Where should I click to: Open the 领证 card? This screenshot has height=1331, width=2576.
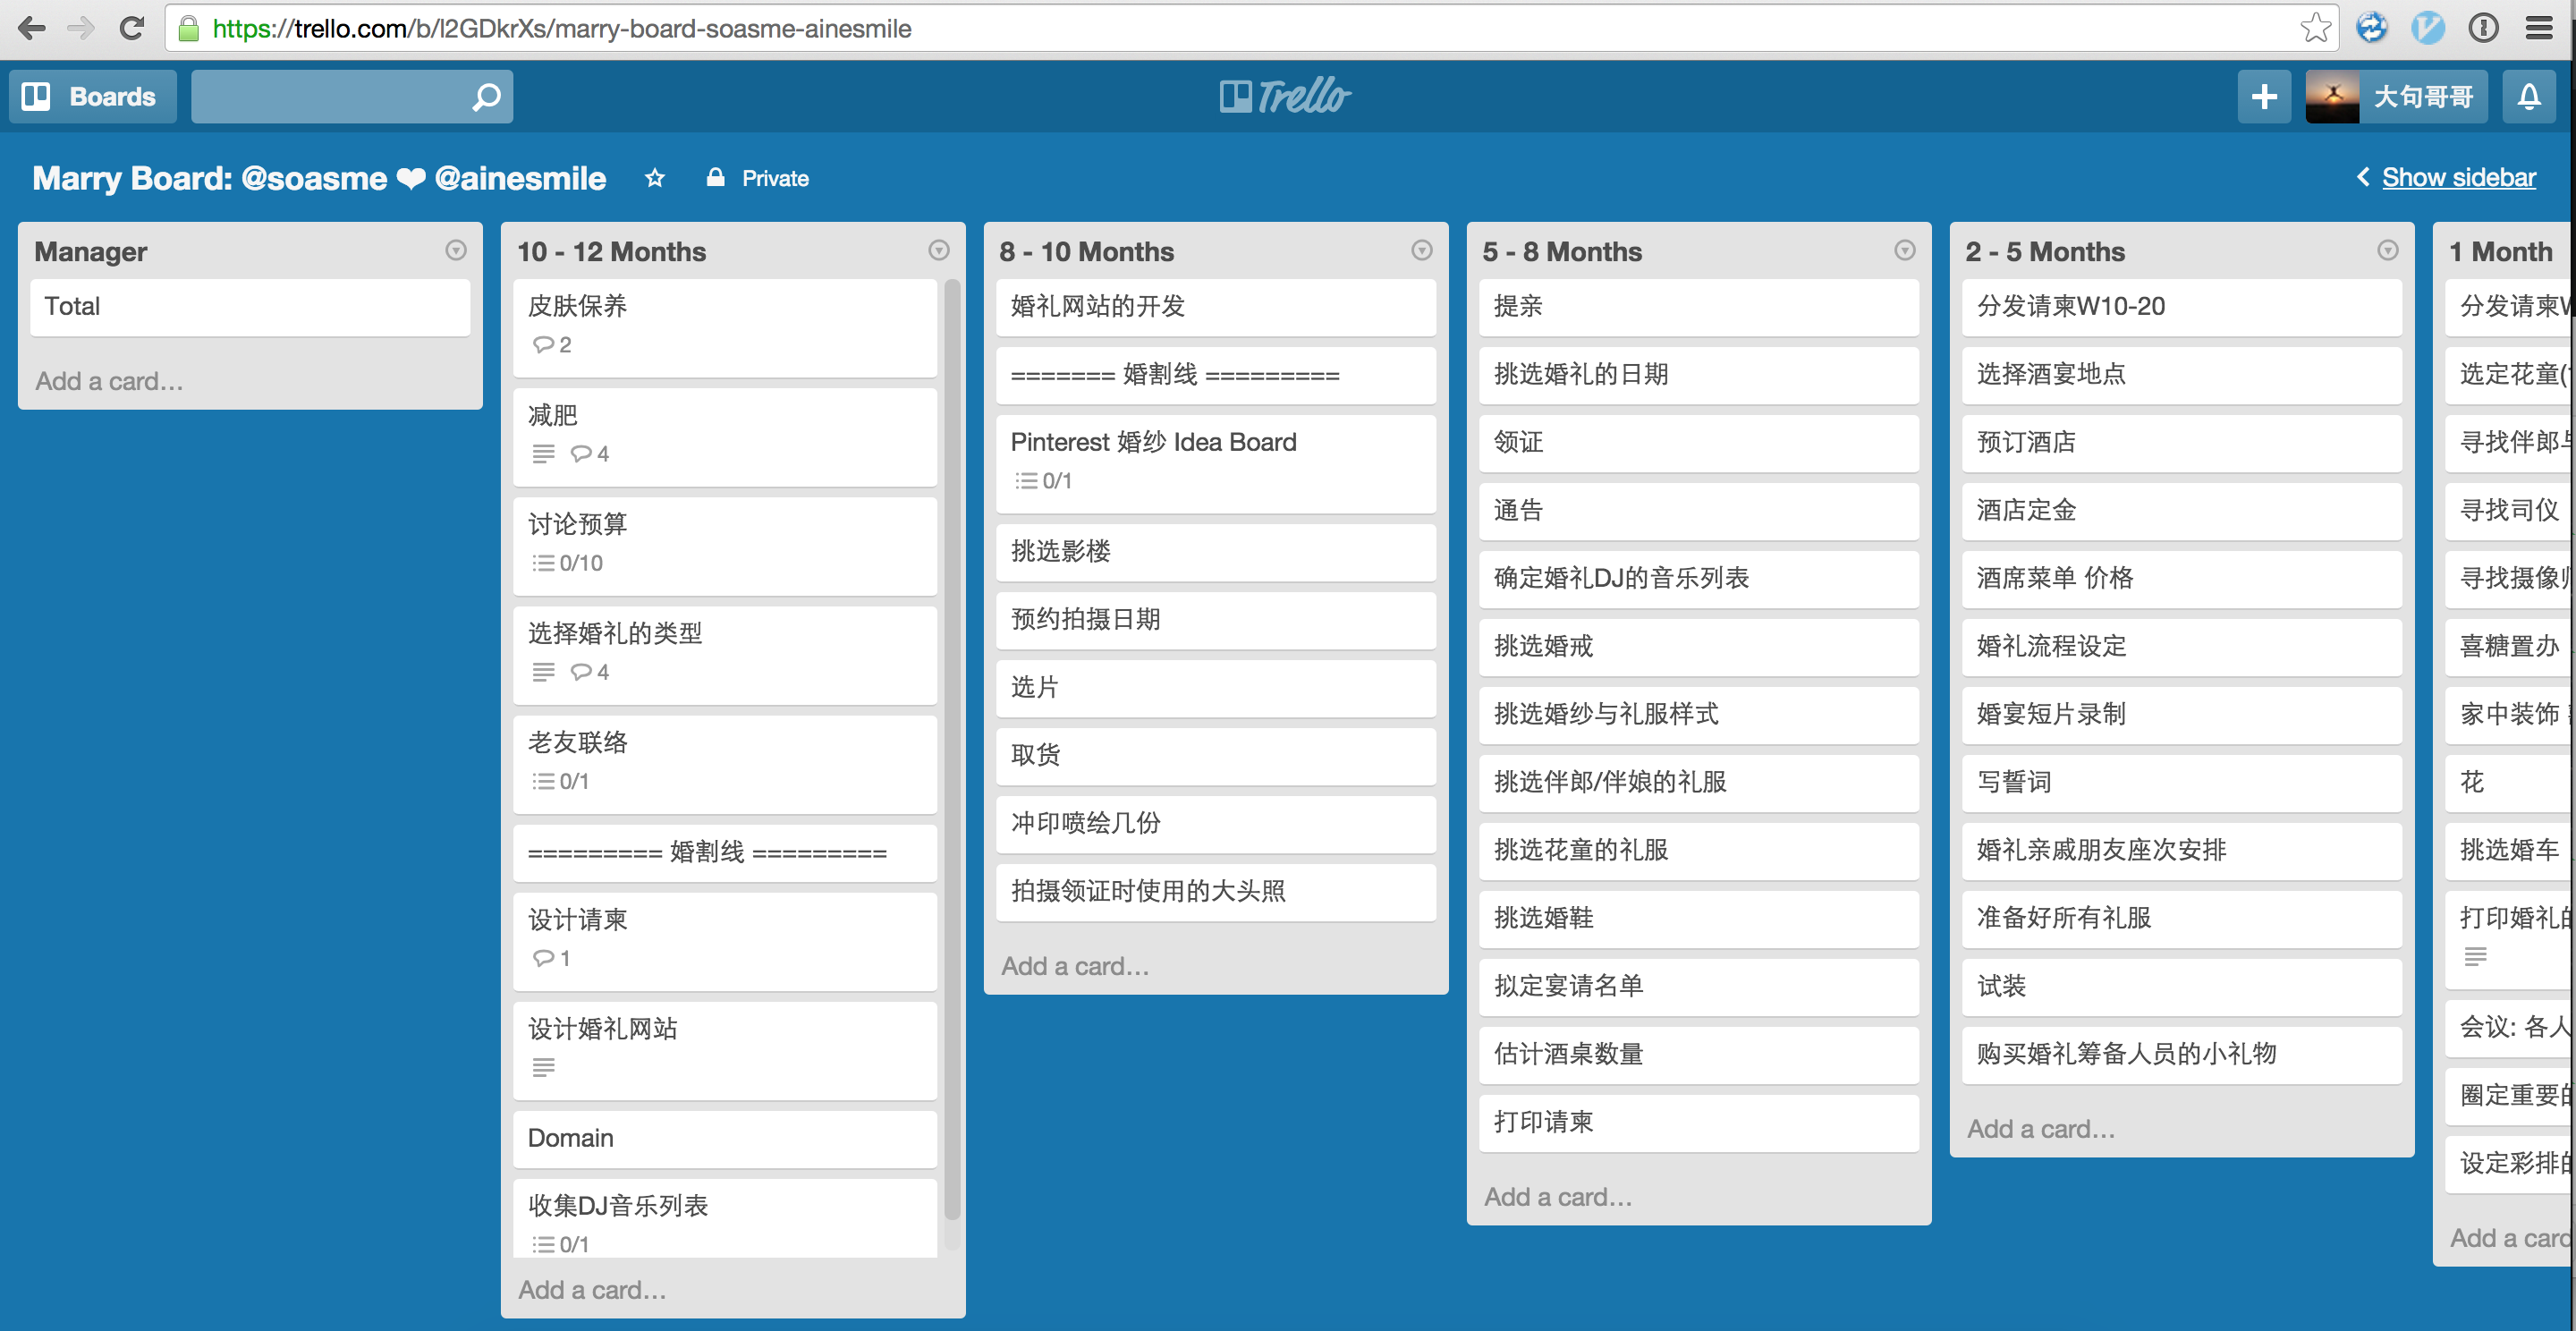point(1699,443)
